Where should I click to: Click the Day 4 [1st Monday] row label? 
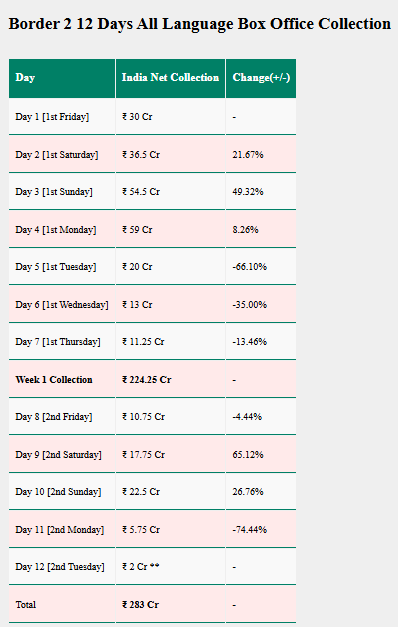click(x=56, y=230)
